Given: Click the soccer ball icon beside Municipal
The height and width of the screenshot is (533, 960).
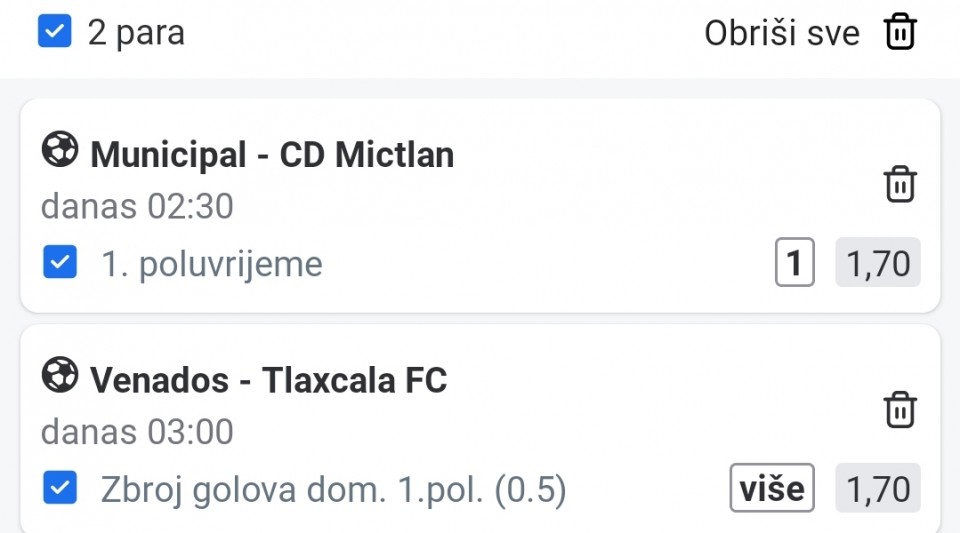Looking at the screenshot, I should 59,152.
